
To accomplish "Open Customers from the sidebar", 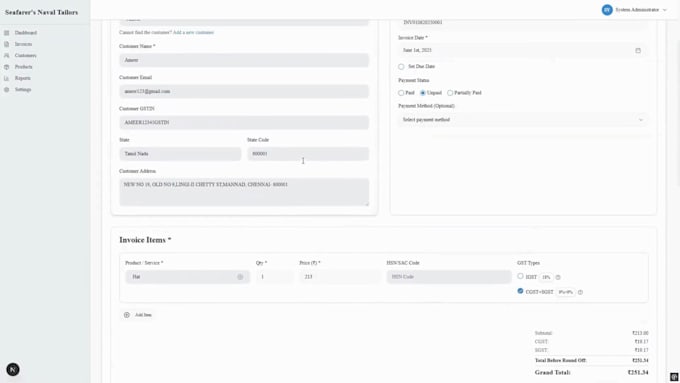I will [26, 56].
